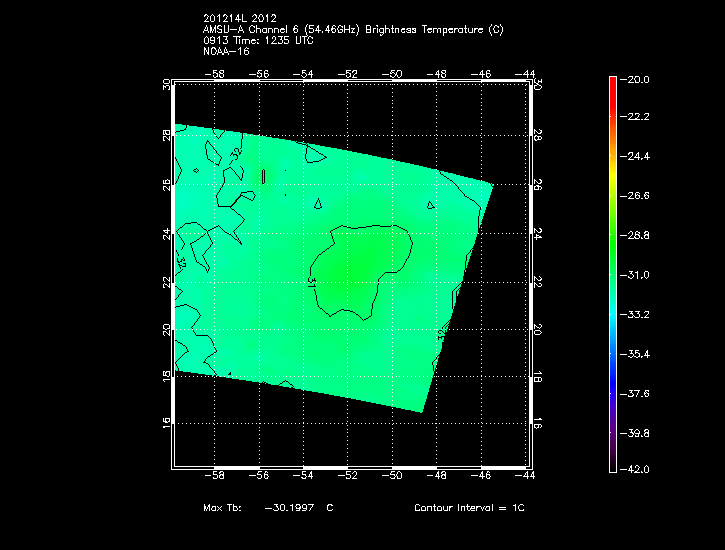Click the 30 latitude label on left axis
The height and width of the screenshot is (550, 725).
click(x=166, y=86)
